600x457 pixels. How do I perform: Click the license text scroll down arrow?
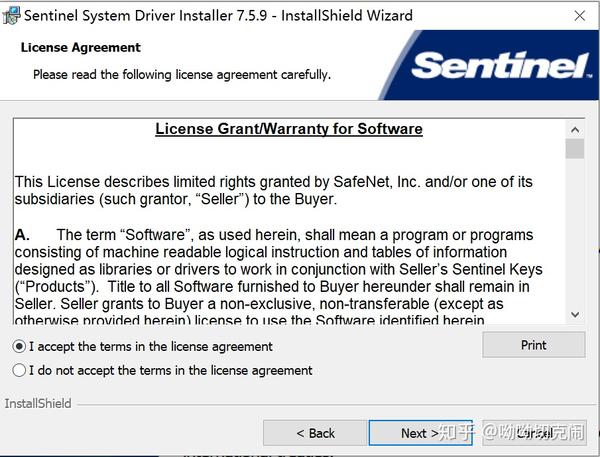(575, 315)
